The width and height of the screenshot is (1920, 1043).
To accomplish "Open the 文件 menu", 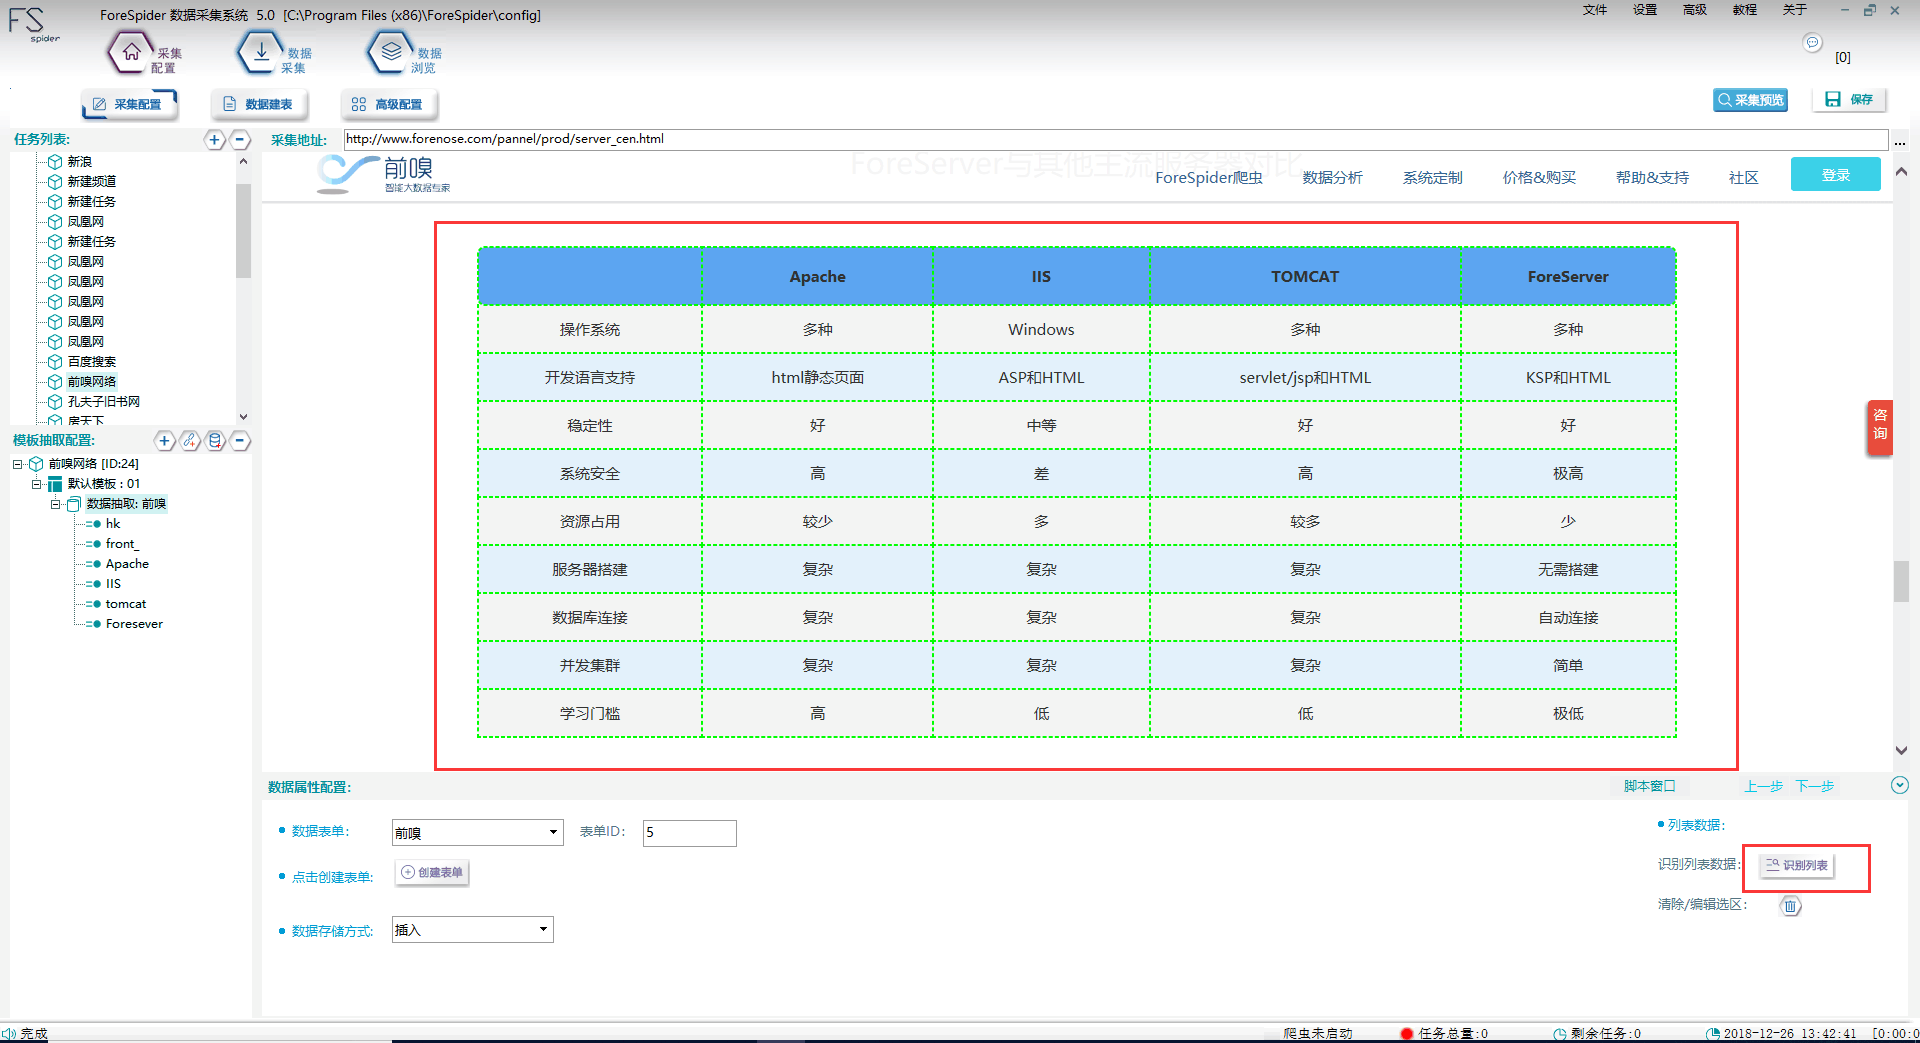I will 1595,10.
